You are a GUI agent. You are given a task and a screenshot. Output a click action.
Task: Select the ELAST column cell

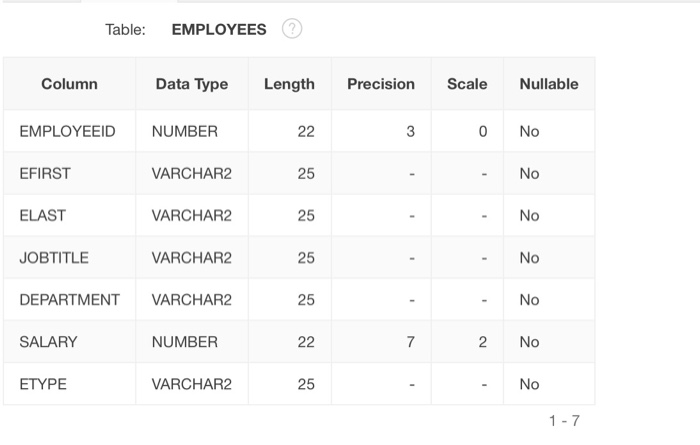(42, 215)
